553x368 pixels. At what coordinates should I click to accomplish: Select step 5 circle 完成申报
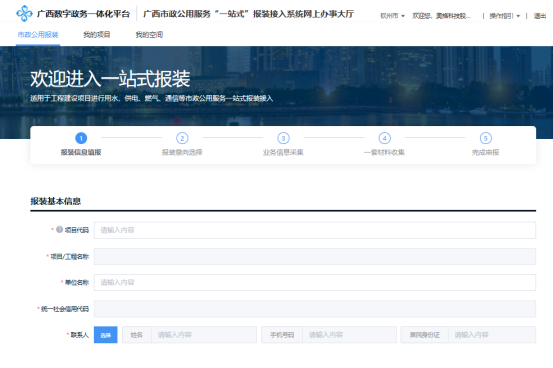(x=486, y=138)
